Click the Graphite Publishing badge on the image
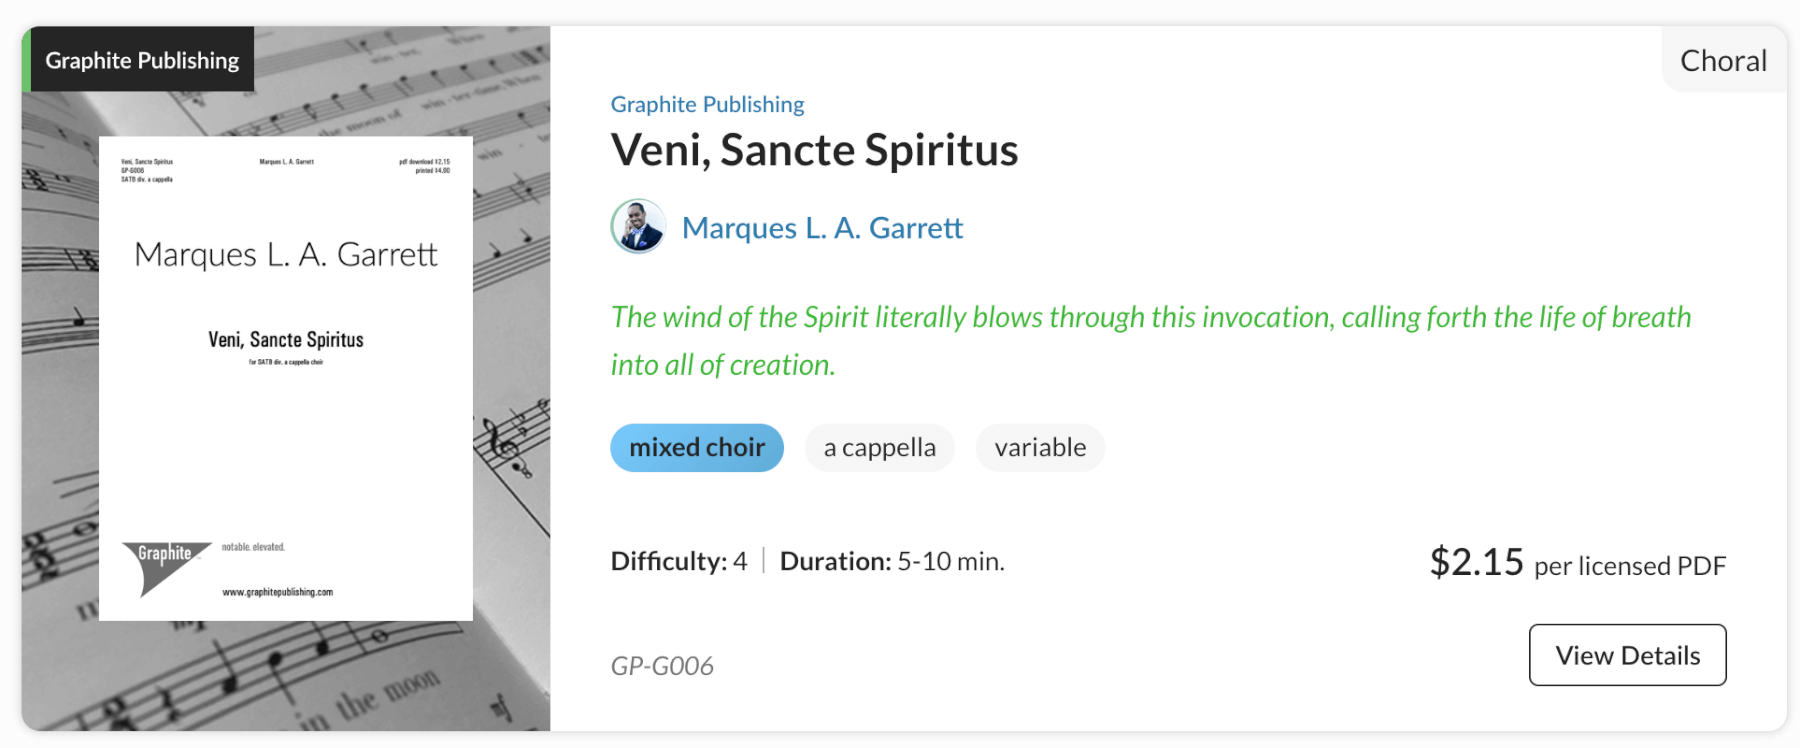This screenshot has width=1800, height=748. 141,60
